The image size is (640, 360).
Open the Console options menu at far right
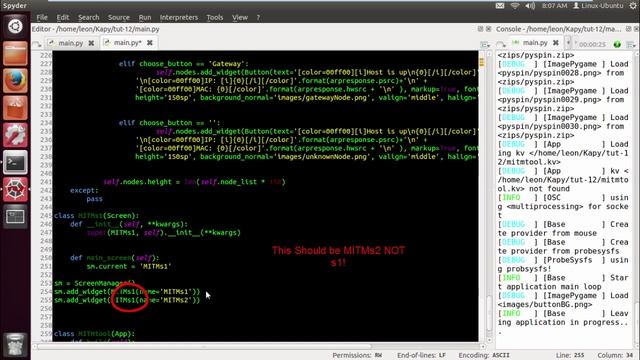(x=631, y=44)
